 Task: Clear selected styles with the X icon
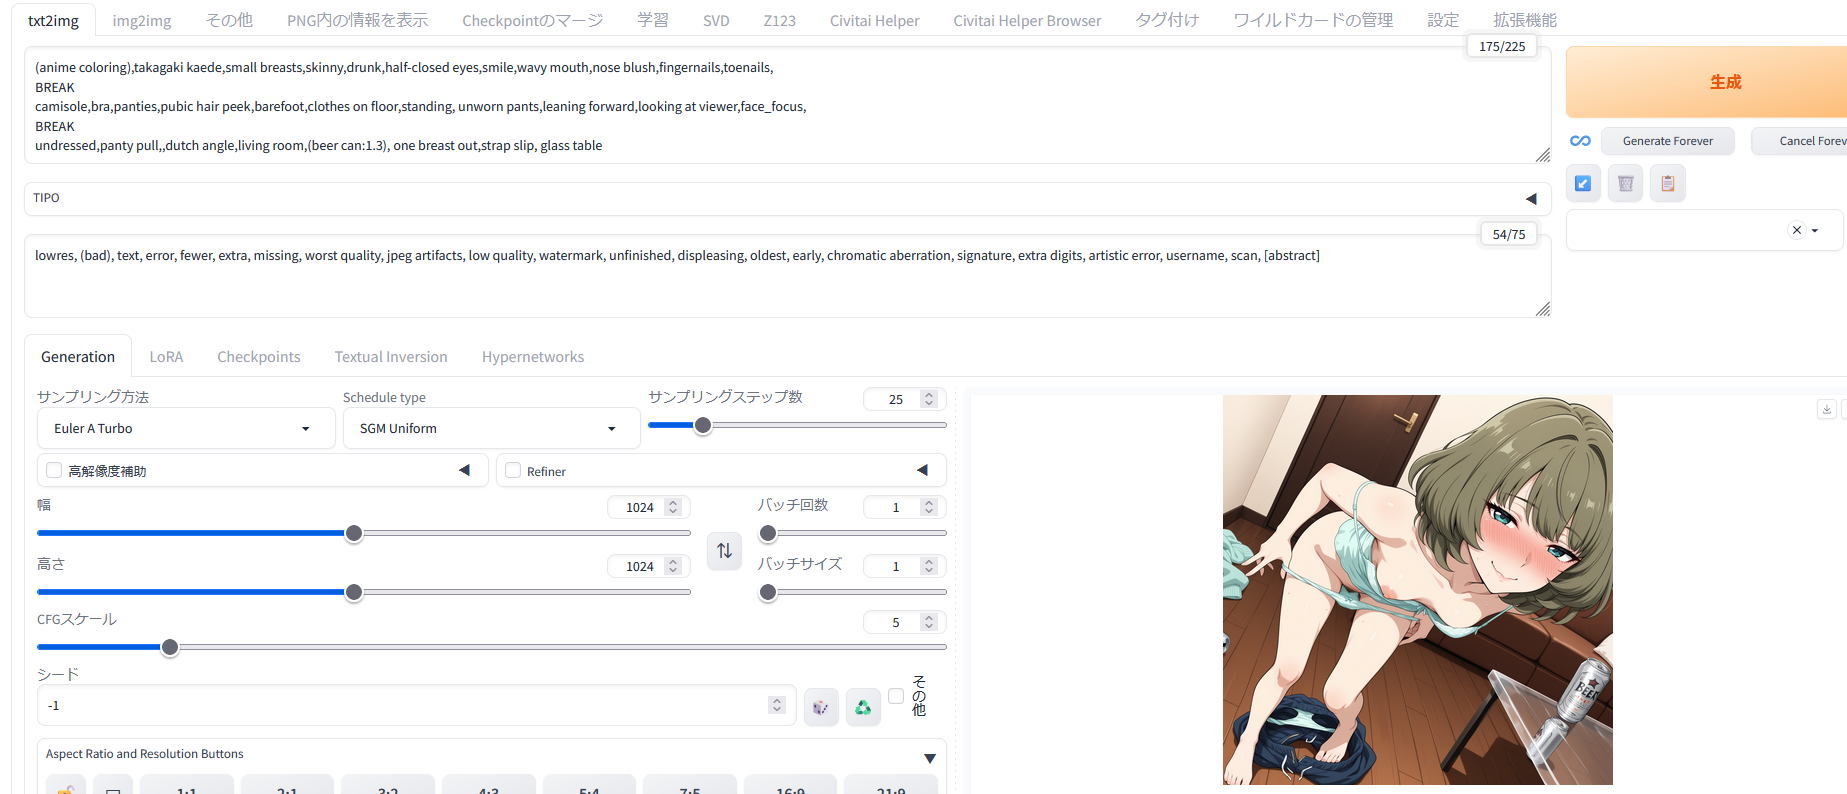coord(1796,230)
